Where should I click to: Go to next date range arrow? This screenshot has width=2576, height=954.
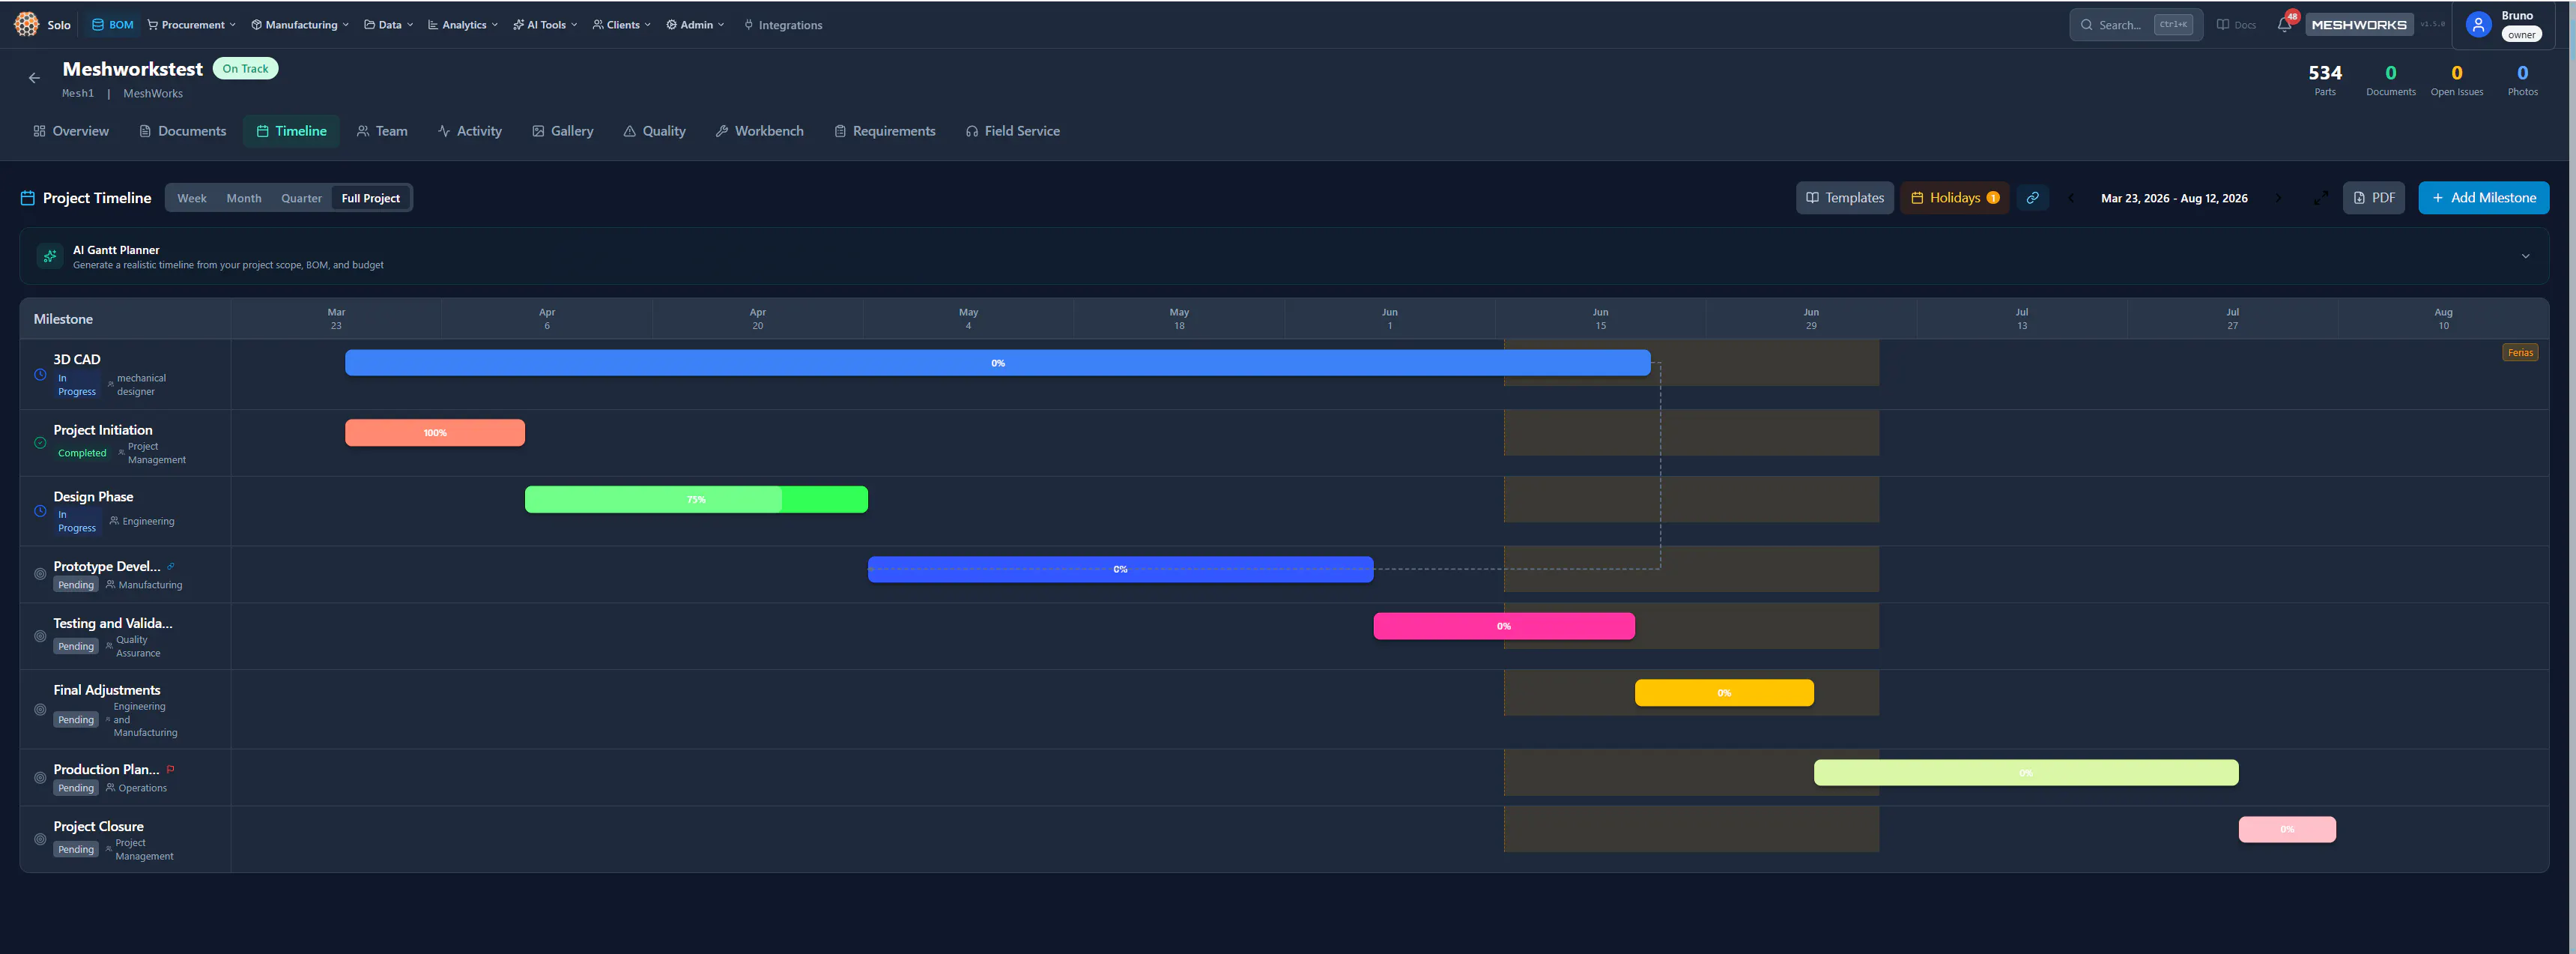pos(2278,198)
